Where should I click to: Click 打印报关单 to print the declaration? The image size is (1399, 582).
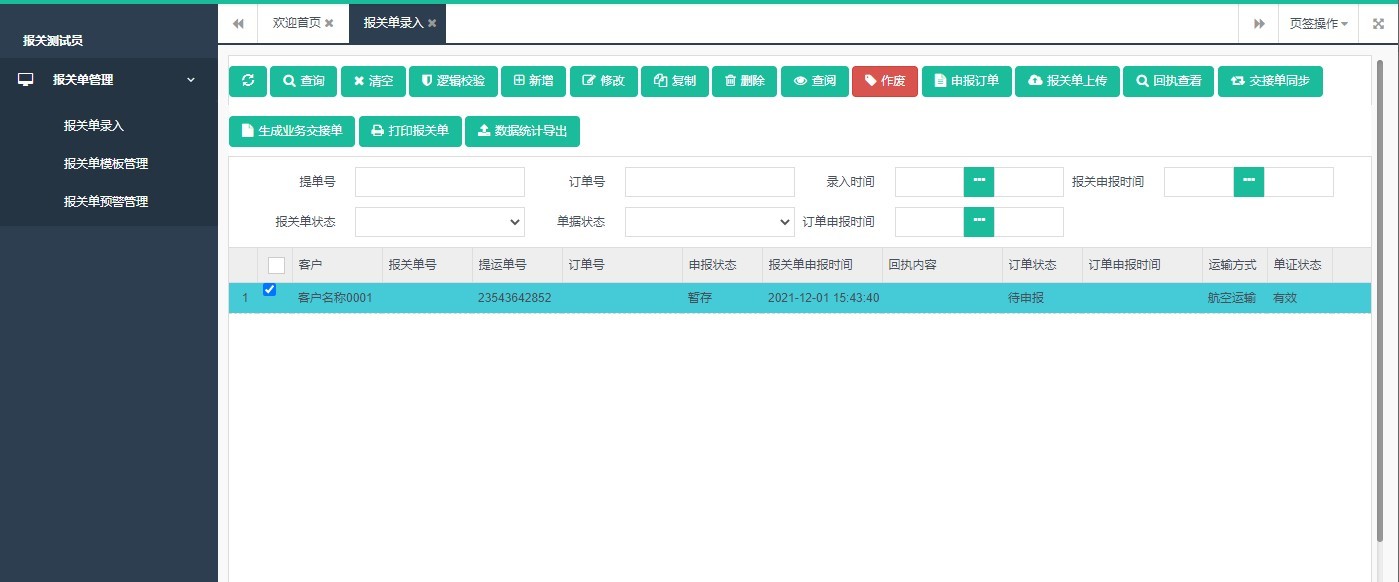410,130
